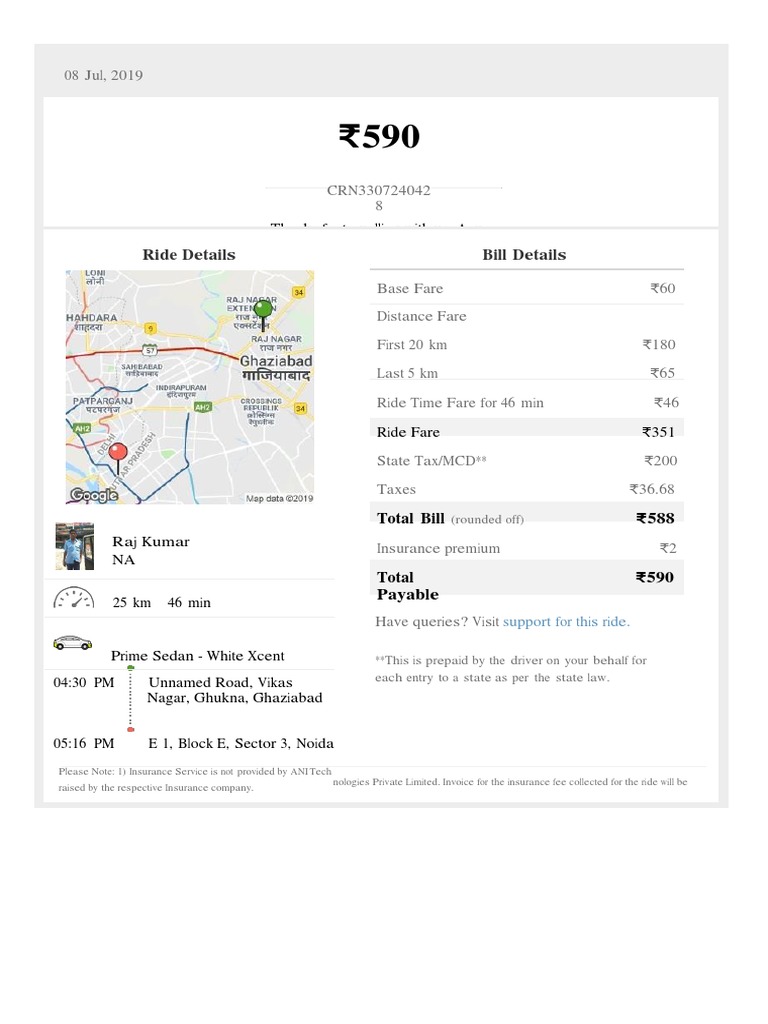
Task: Click the Map data ©2019 attribution
Action: [x=279, y=498]
